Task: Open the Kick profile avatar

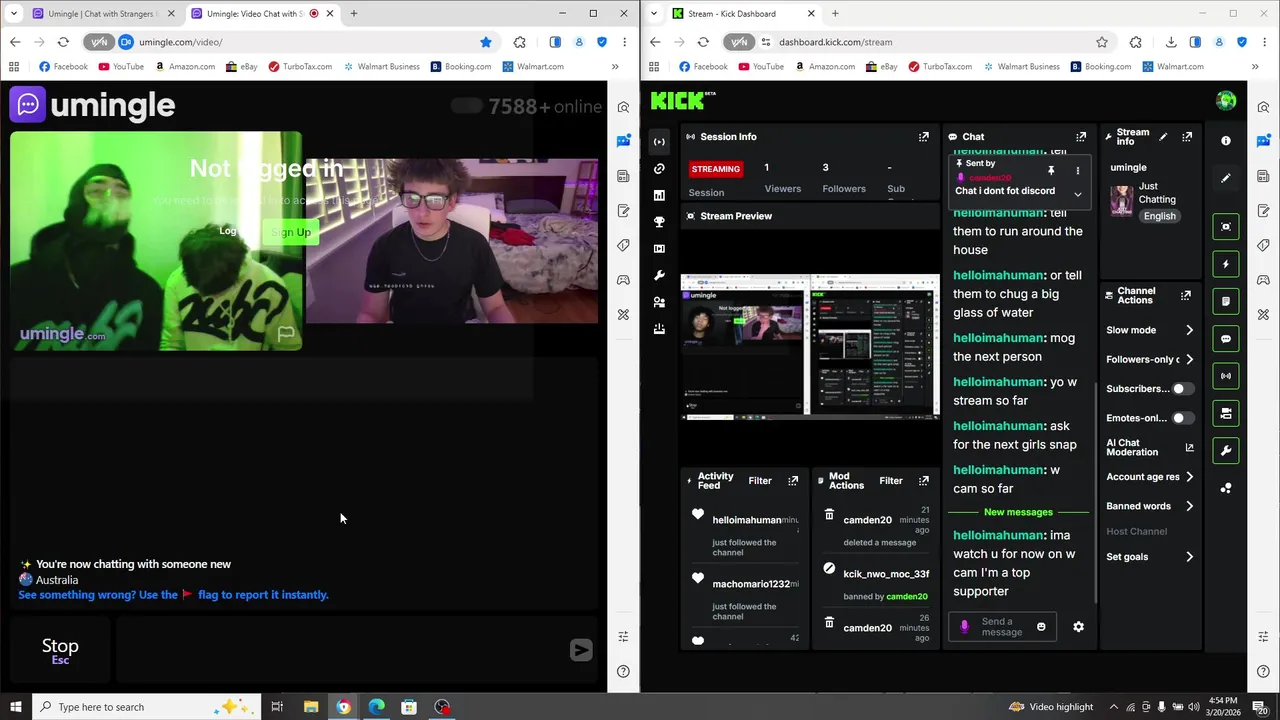Action: [1226, 101]
